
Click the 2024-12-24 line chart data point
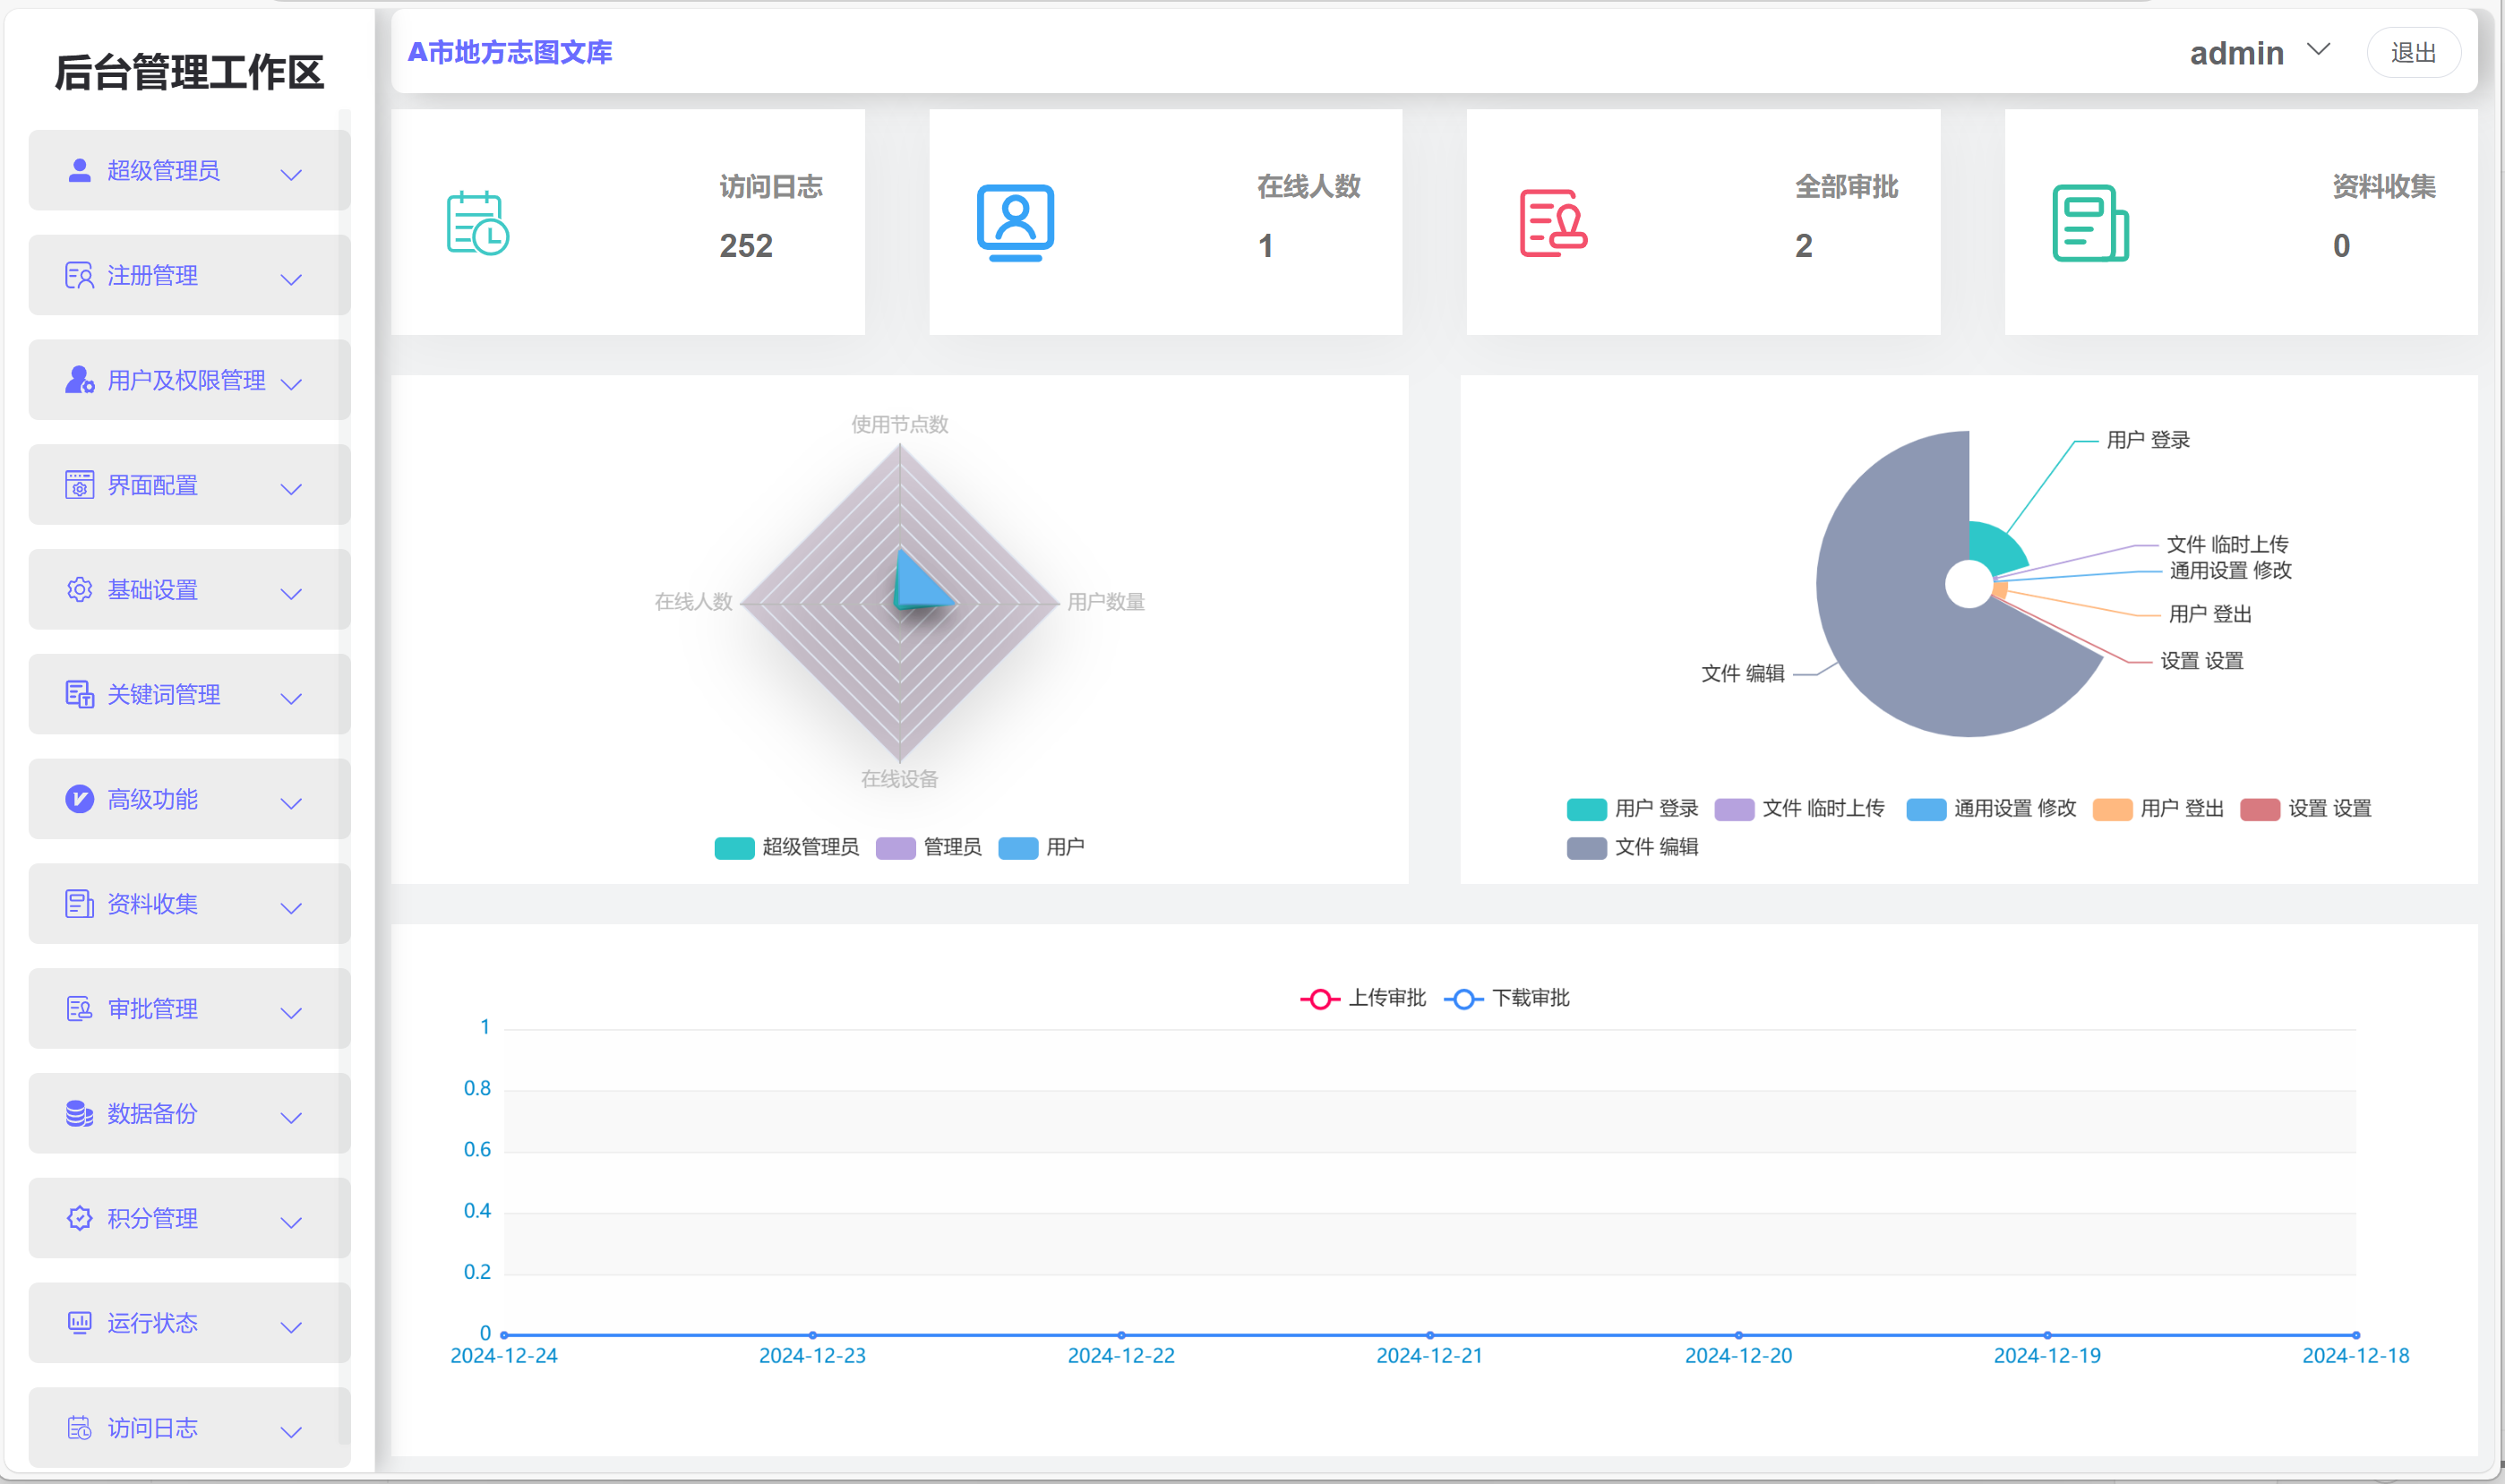click(x=504, y=1335)
